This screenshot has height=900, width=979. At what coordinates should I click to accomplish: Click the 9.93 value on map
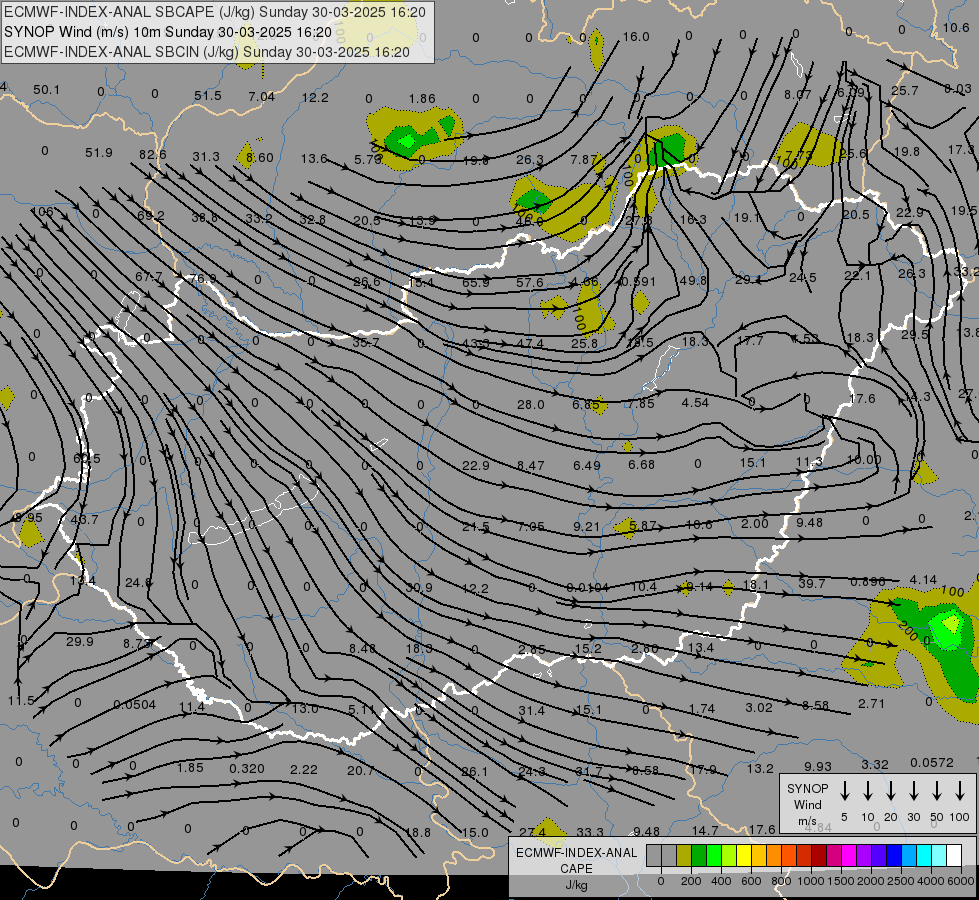[818, 766]
